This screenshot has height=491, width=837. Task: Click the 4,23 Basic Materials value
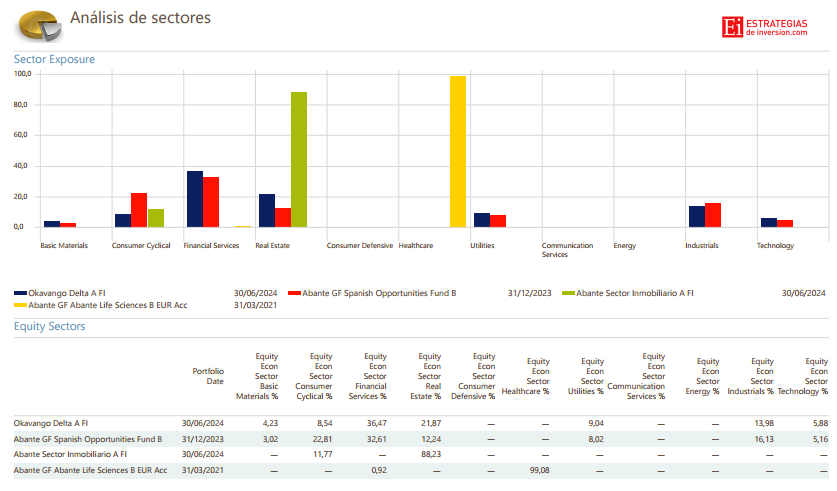[x=270, y=423]
